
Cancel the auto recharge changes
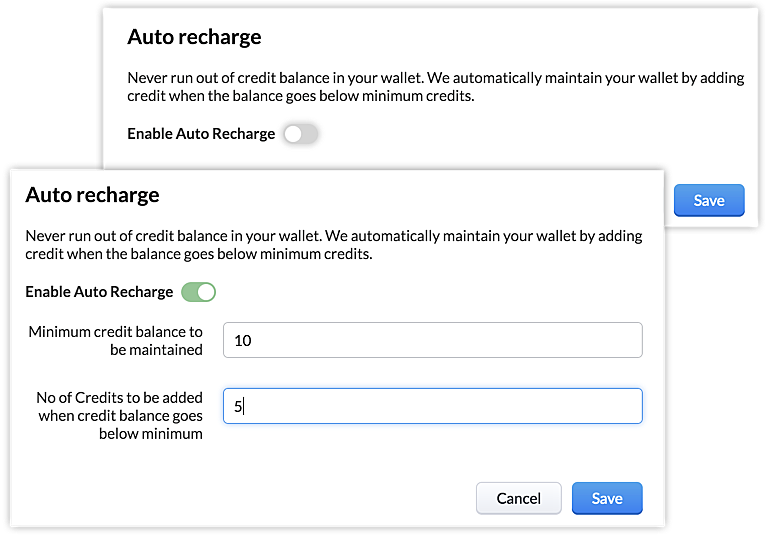519,498
